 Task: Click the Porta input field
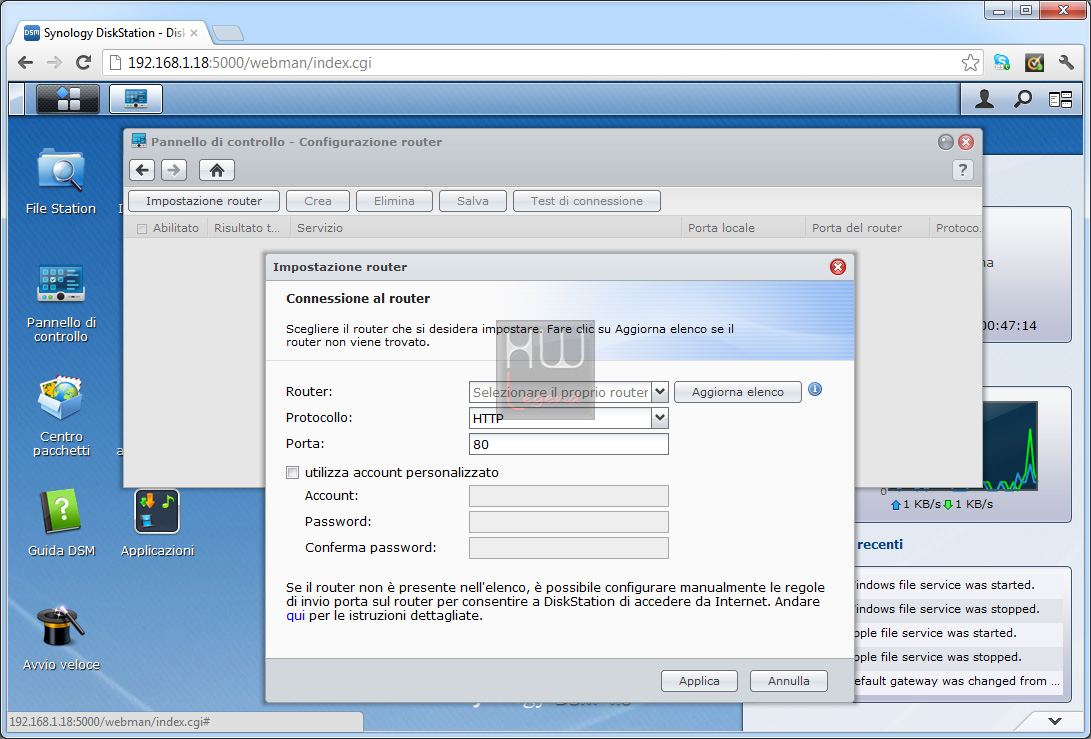pos(568,444)
